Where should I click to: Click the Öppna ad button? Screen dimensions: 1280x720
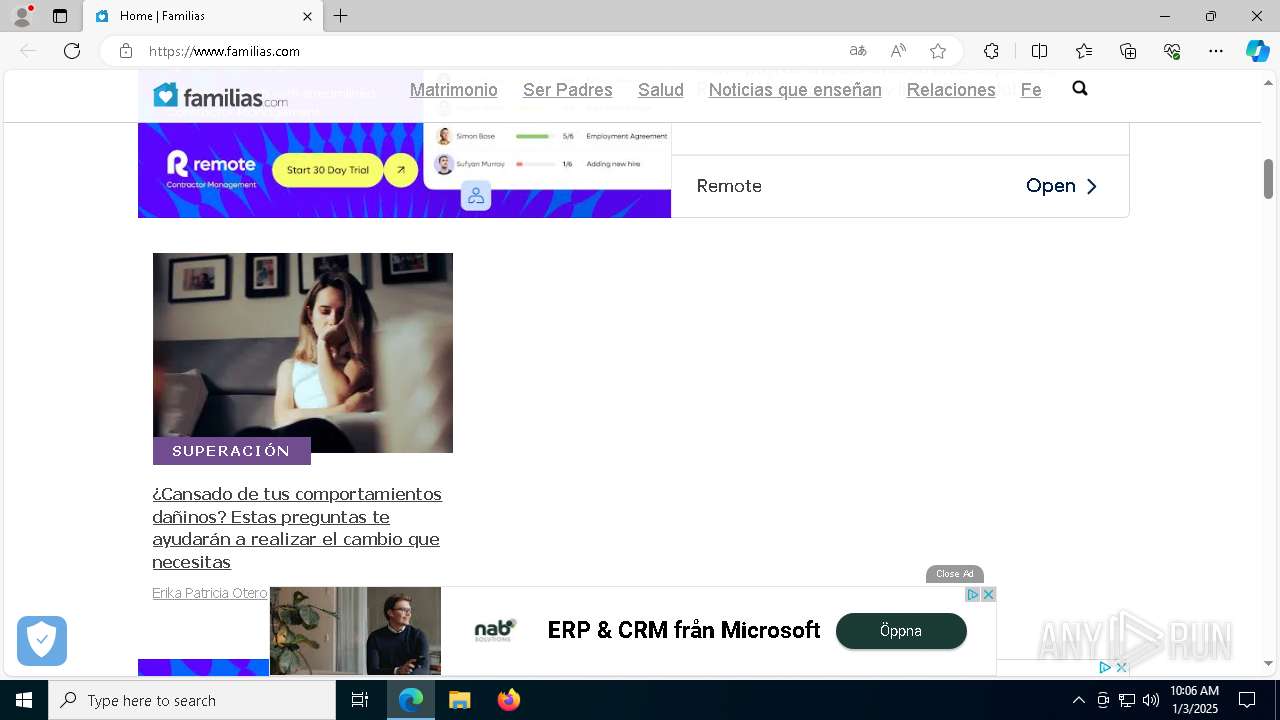(x=901, y=631)
